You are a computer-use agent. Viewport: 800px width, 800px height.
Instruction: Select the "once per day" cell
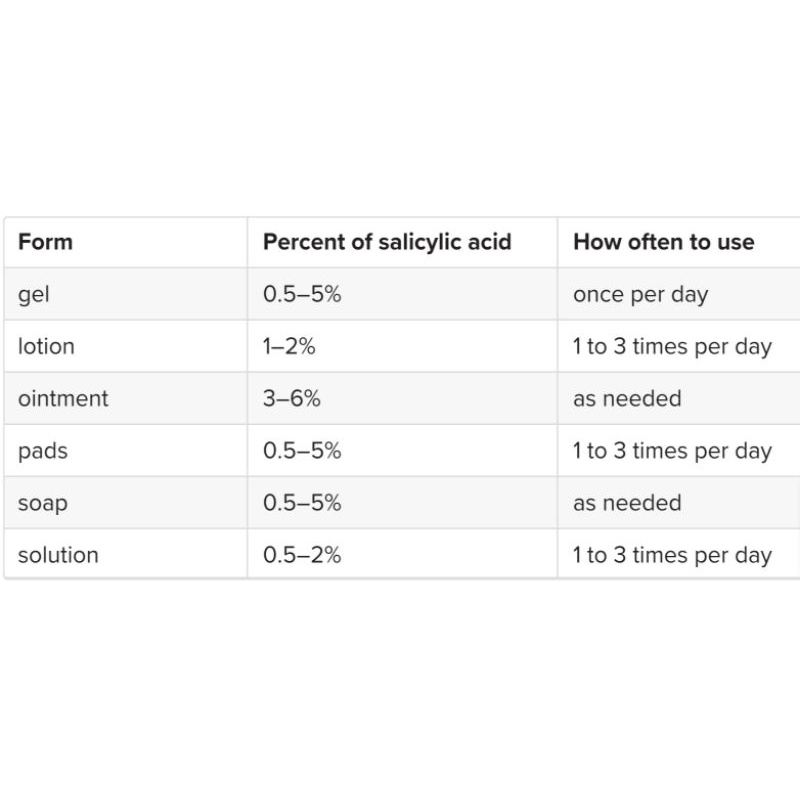coord(640,294)
